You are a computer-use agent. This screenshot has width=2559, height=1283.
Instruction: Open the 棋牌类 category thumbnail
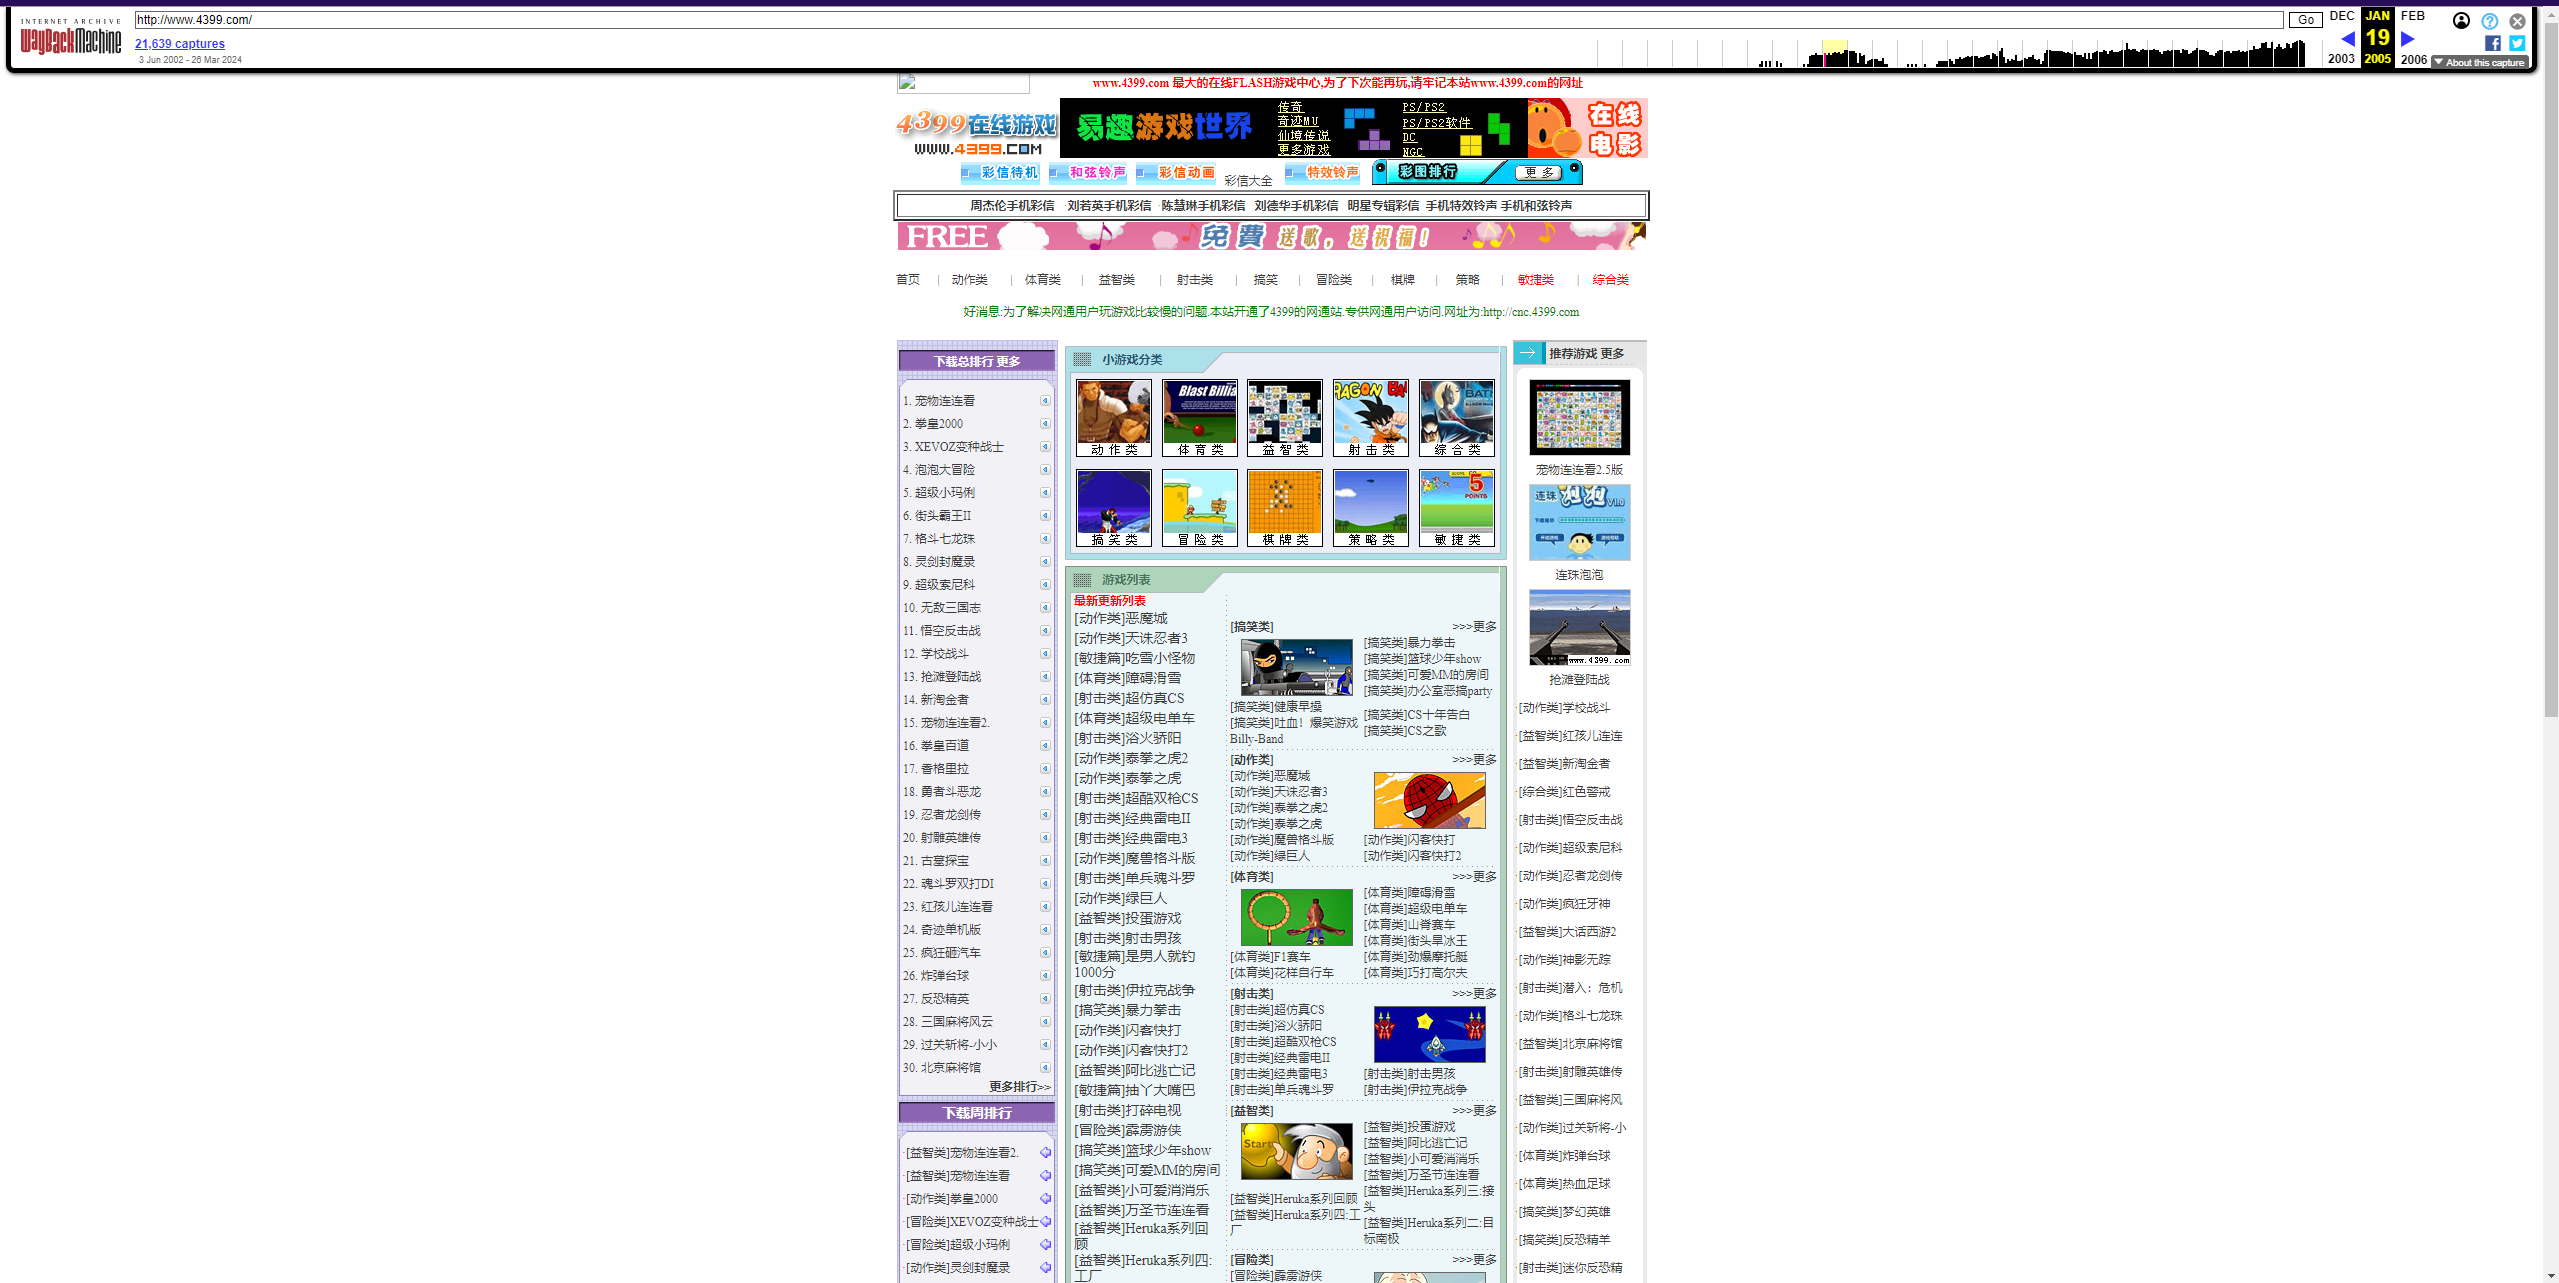tap(1285, 508)
